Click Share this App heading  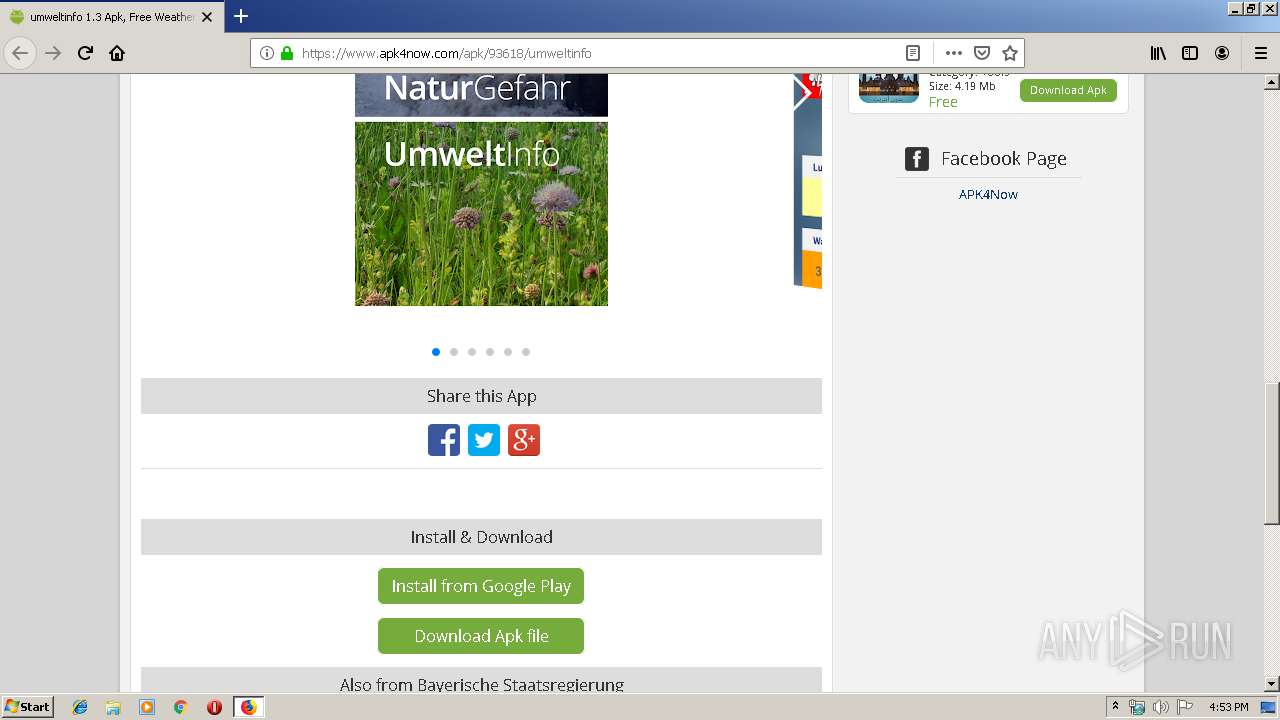(x=481, y=396)
